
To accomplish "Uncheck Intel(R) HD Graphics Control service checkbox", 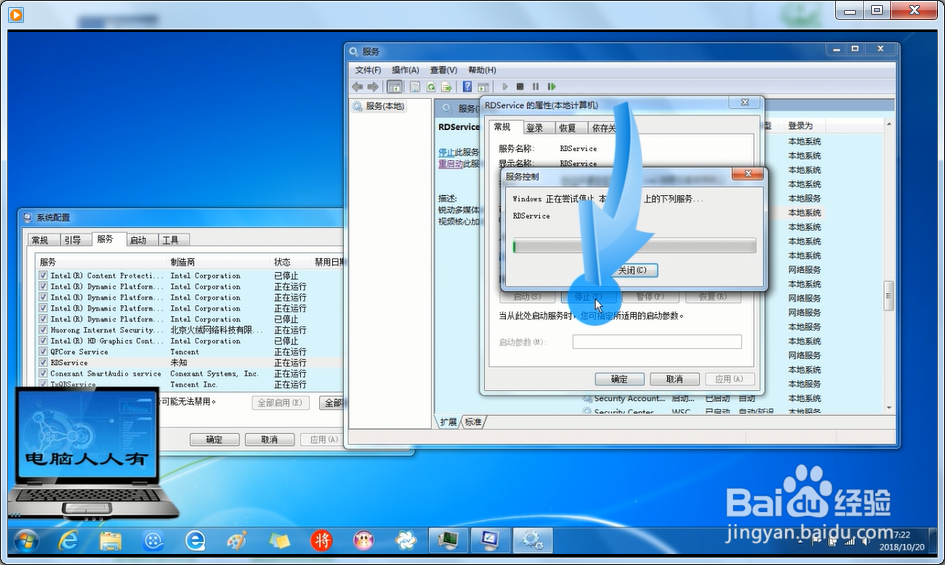I will click(x=43, y=341).
